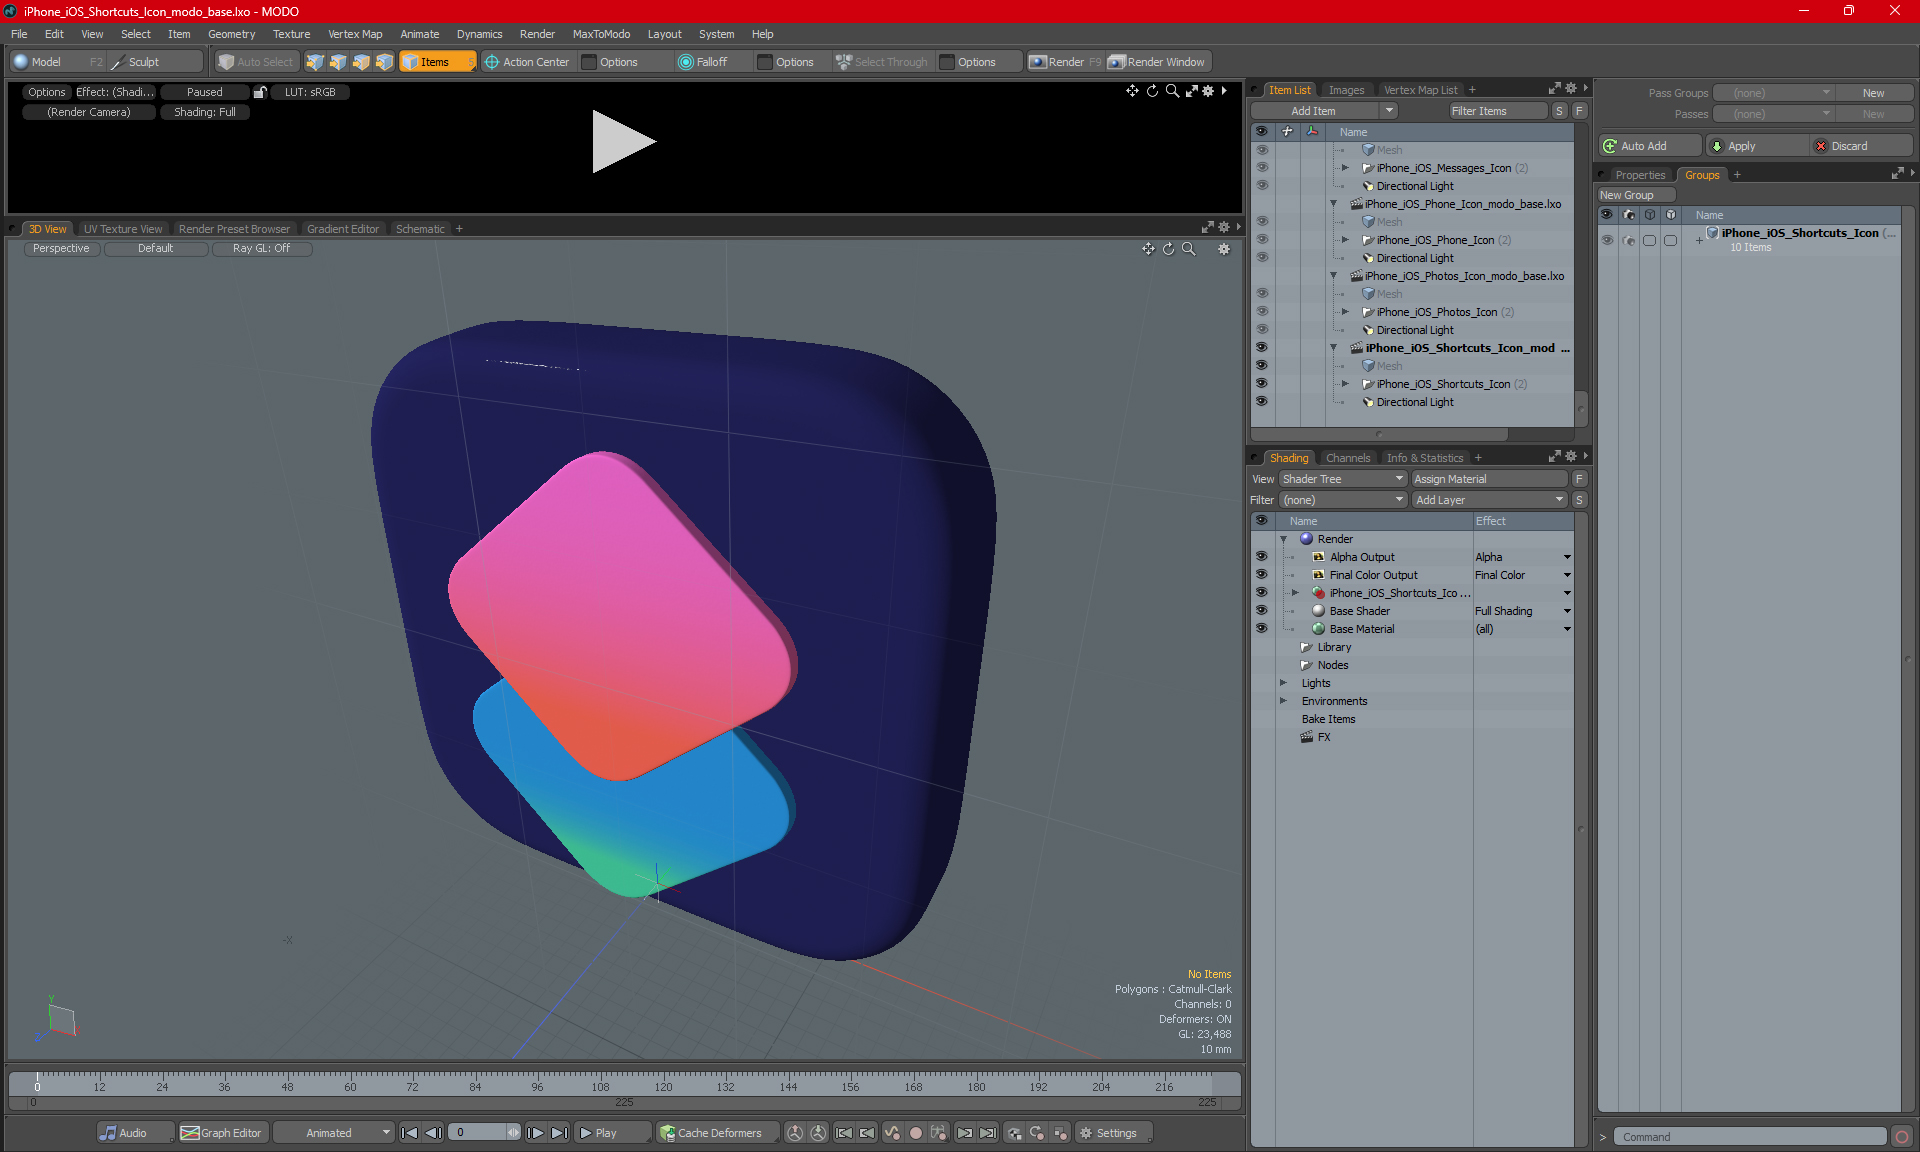Select the Falloff tool icon

point(685,62)
